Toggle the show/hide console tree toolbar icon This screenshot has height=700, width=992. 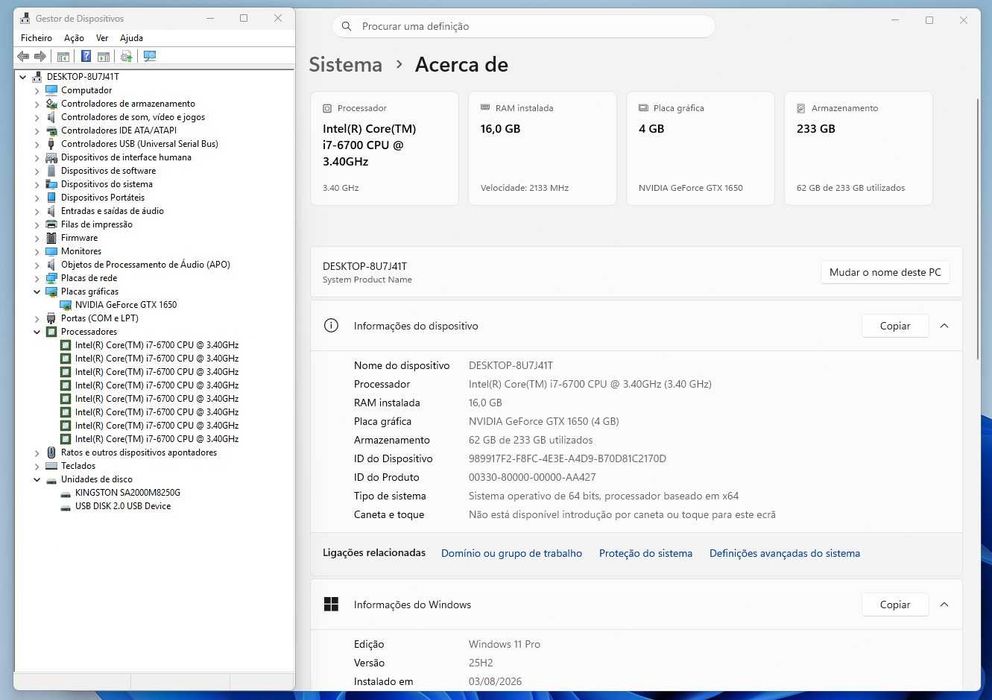[x=63, y=56]
